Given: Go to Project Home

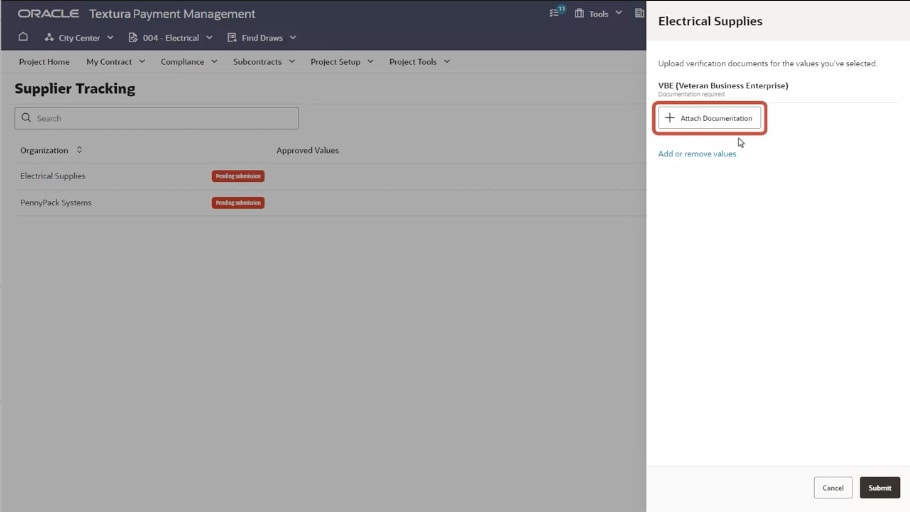Looking at the screenshot, I should [x=44, y=62].
